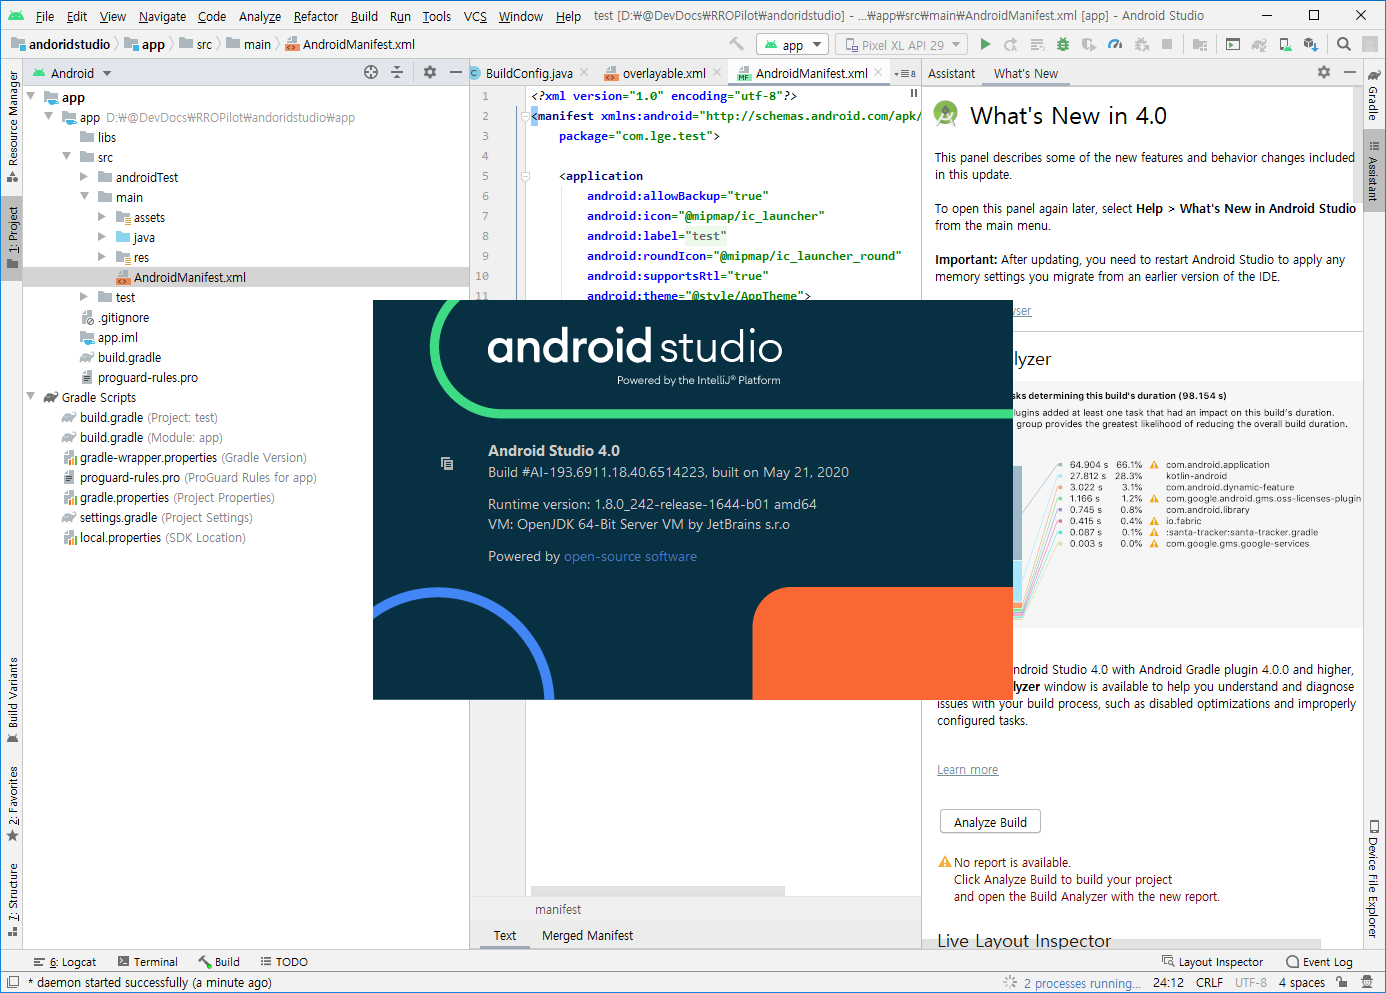Viewport: 1386px width, 993px height.
Task: Click the Search Everywhere magnifier icon
Action: pyautogui.click(x=1344, y=44)
